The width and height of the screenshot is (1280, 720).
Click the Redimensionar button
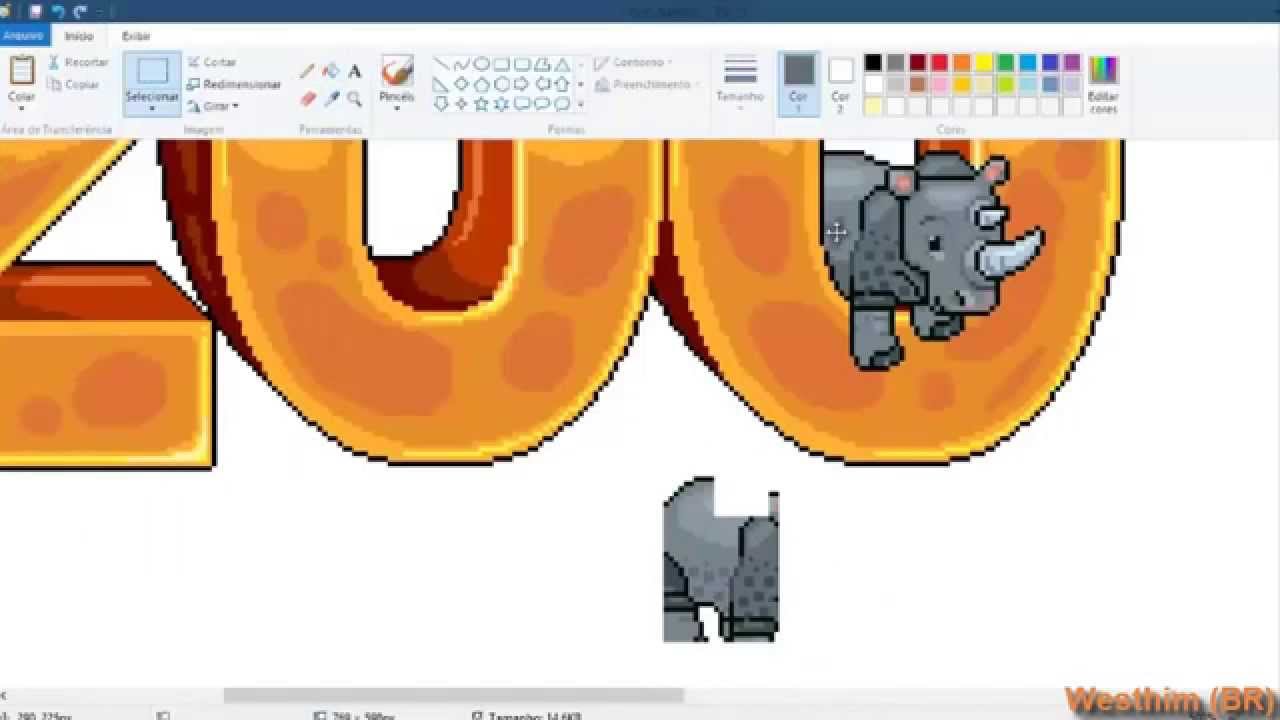[x=234, y=85]
